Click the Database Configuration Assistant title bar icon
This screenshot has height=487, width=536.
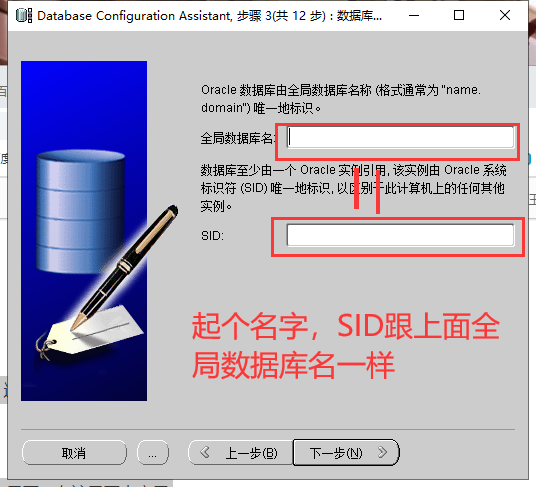[24, 16]
